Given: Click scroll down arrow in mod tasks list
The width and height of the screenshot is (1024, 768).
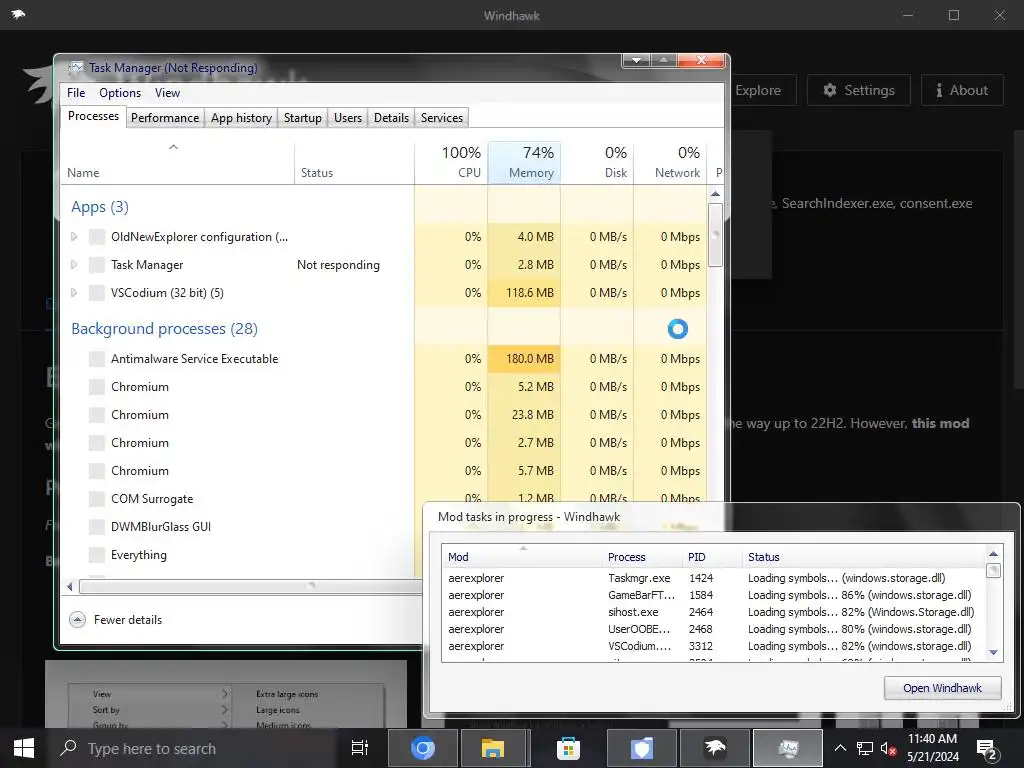Looking at the screenshot, I should 993,652.
